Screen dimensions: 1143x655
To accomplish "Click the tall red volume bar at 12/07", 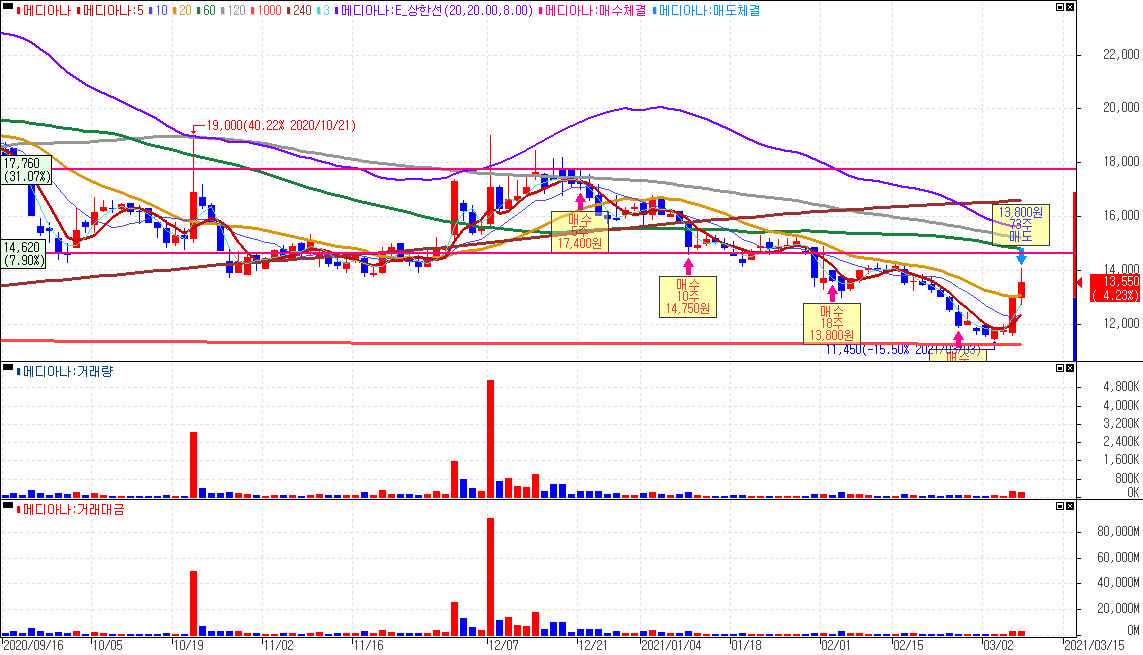I will [x=491, y=439].
